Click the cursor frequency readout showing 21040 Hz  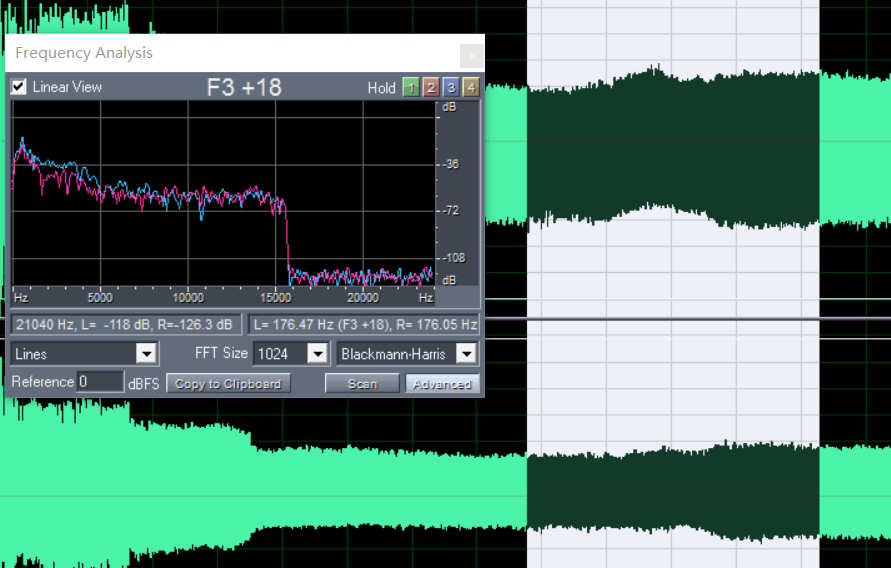(125, 325)
